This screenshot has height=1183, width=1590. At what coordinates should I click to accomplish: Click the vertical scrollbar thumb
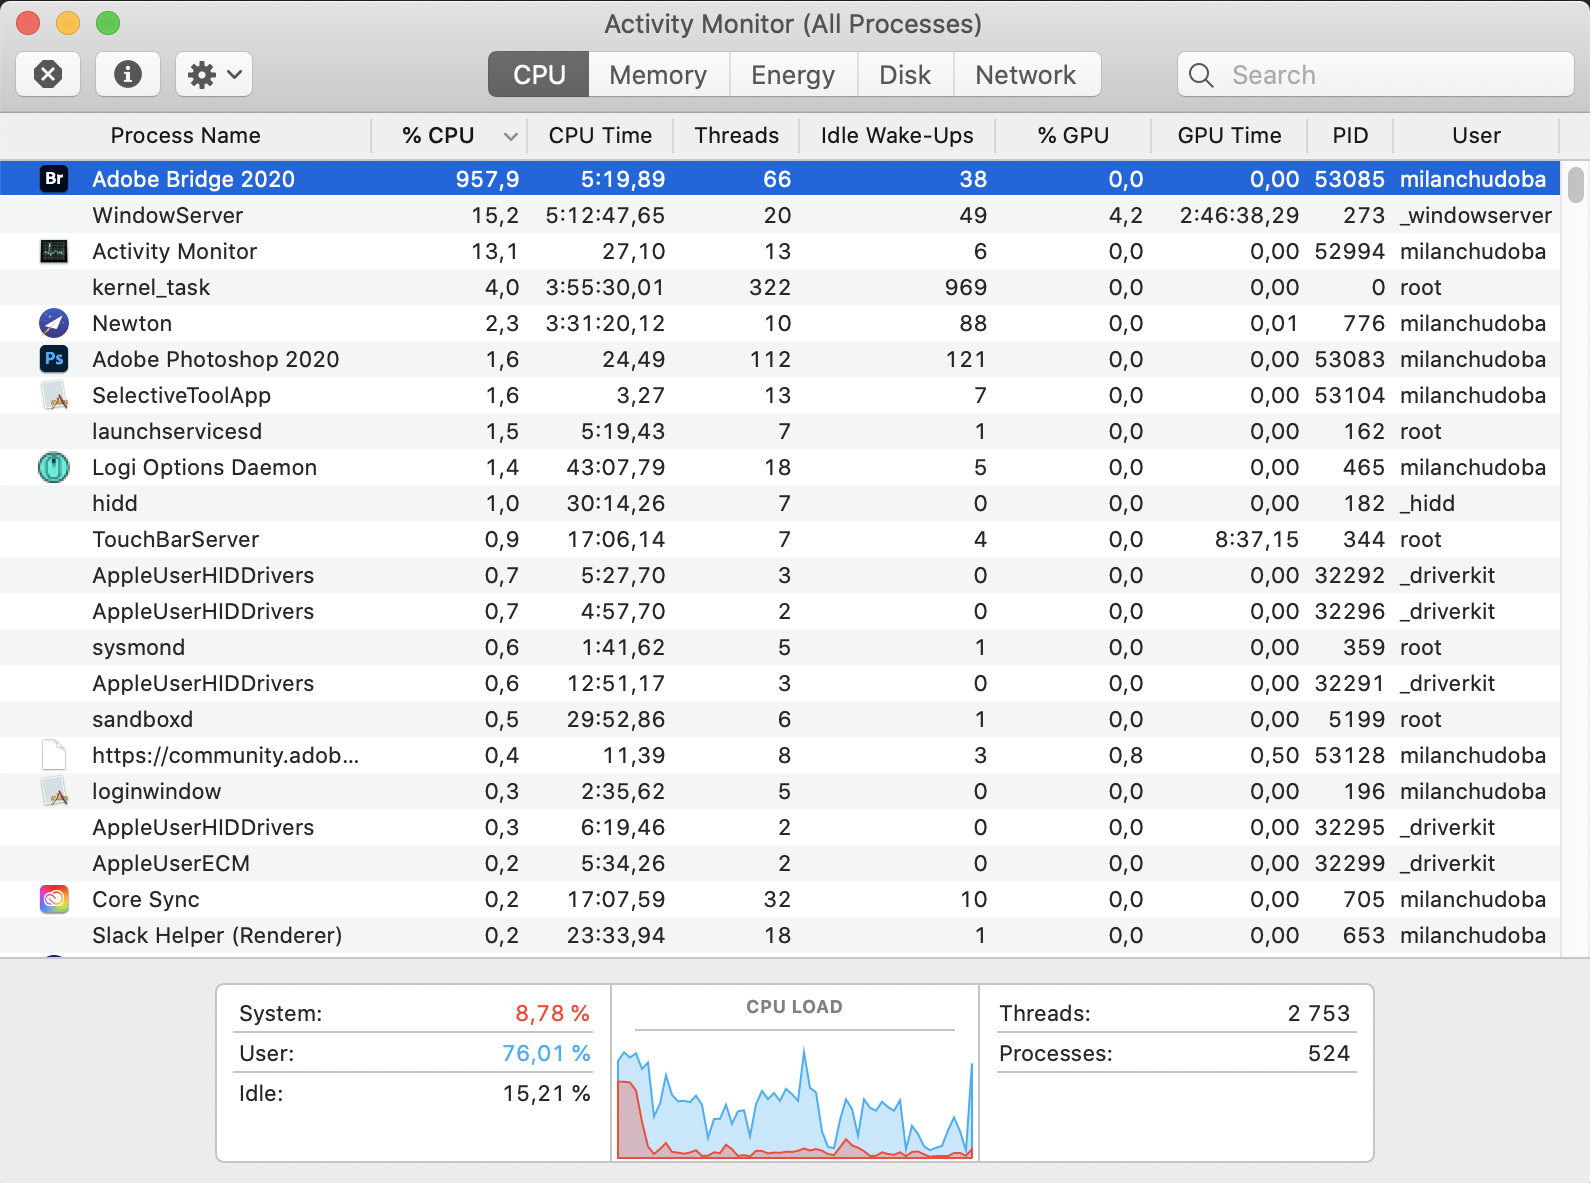pyautogui.click(x=1576, y=185)
